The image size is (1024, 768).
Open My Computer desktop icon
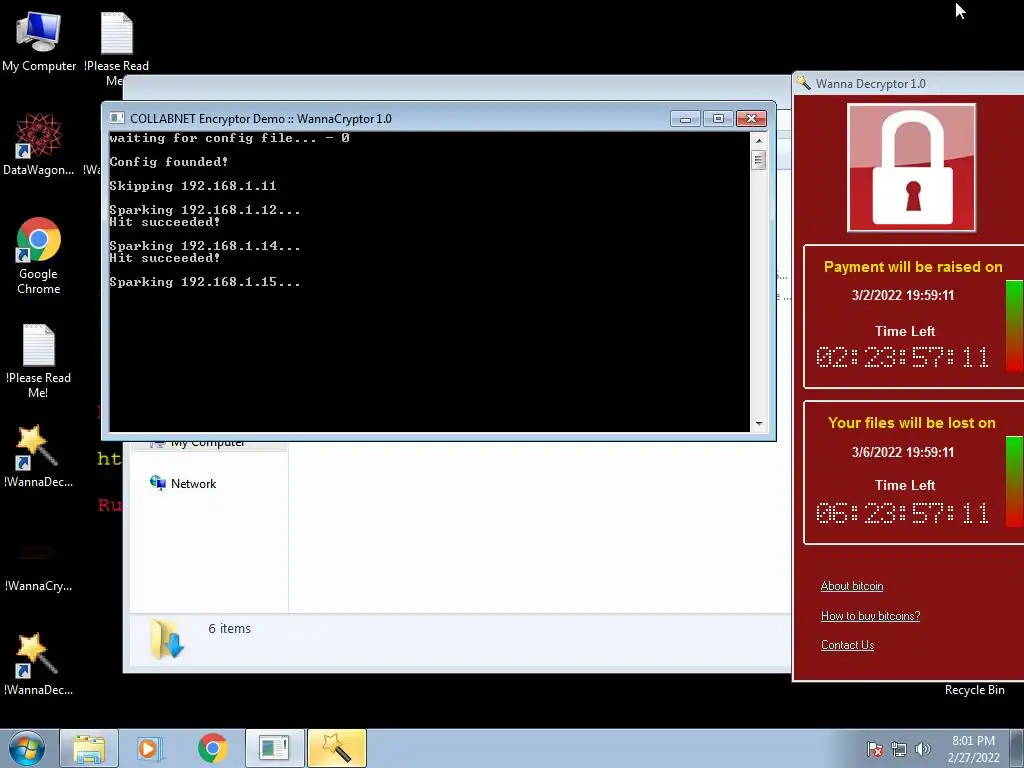pyautogui.click(x=39, y=42)
